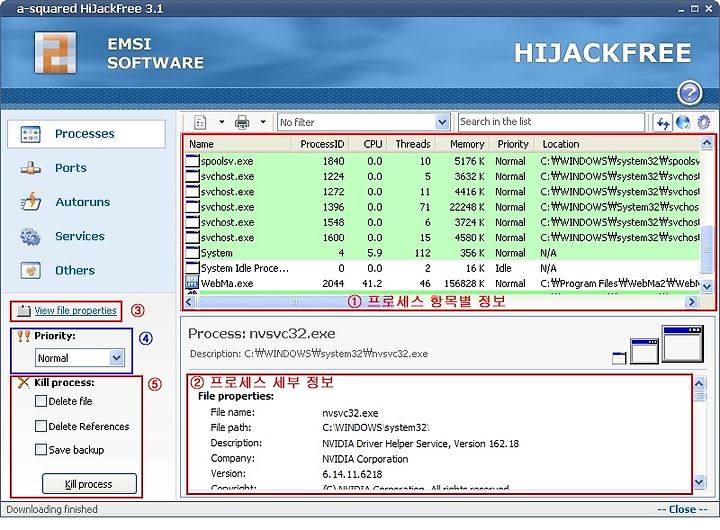Select the large window-size icon in the detail header
The height and width of the screenshot is (530, 720).
click(683, 344)
